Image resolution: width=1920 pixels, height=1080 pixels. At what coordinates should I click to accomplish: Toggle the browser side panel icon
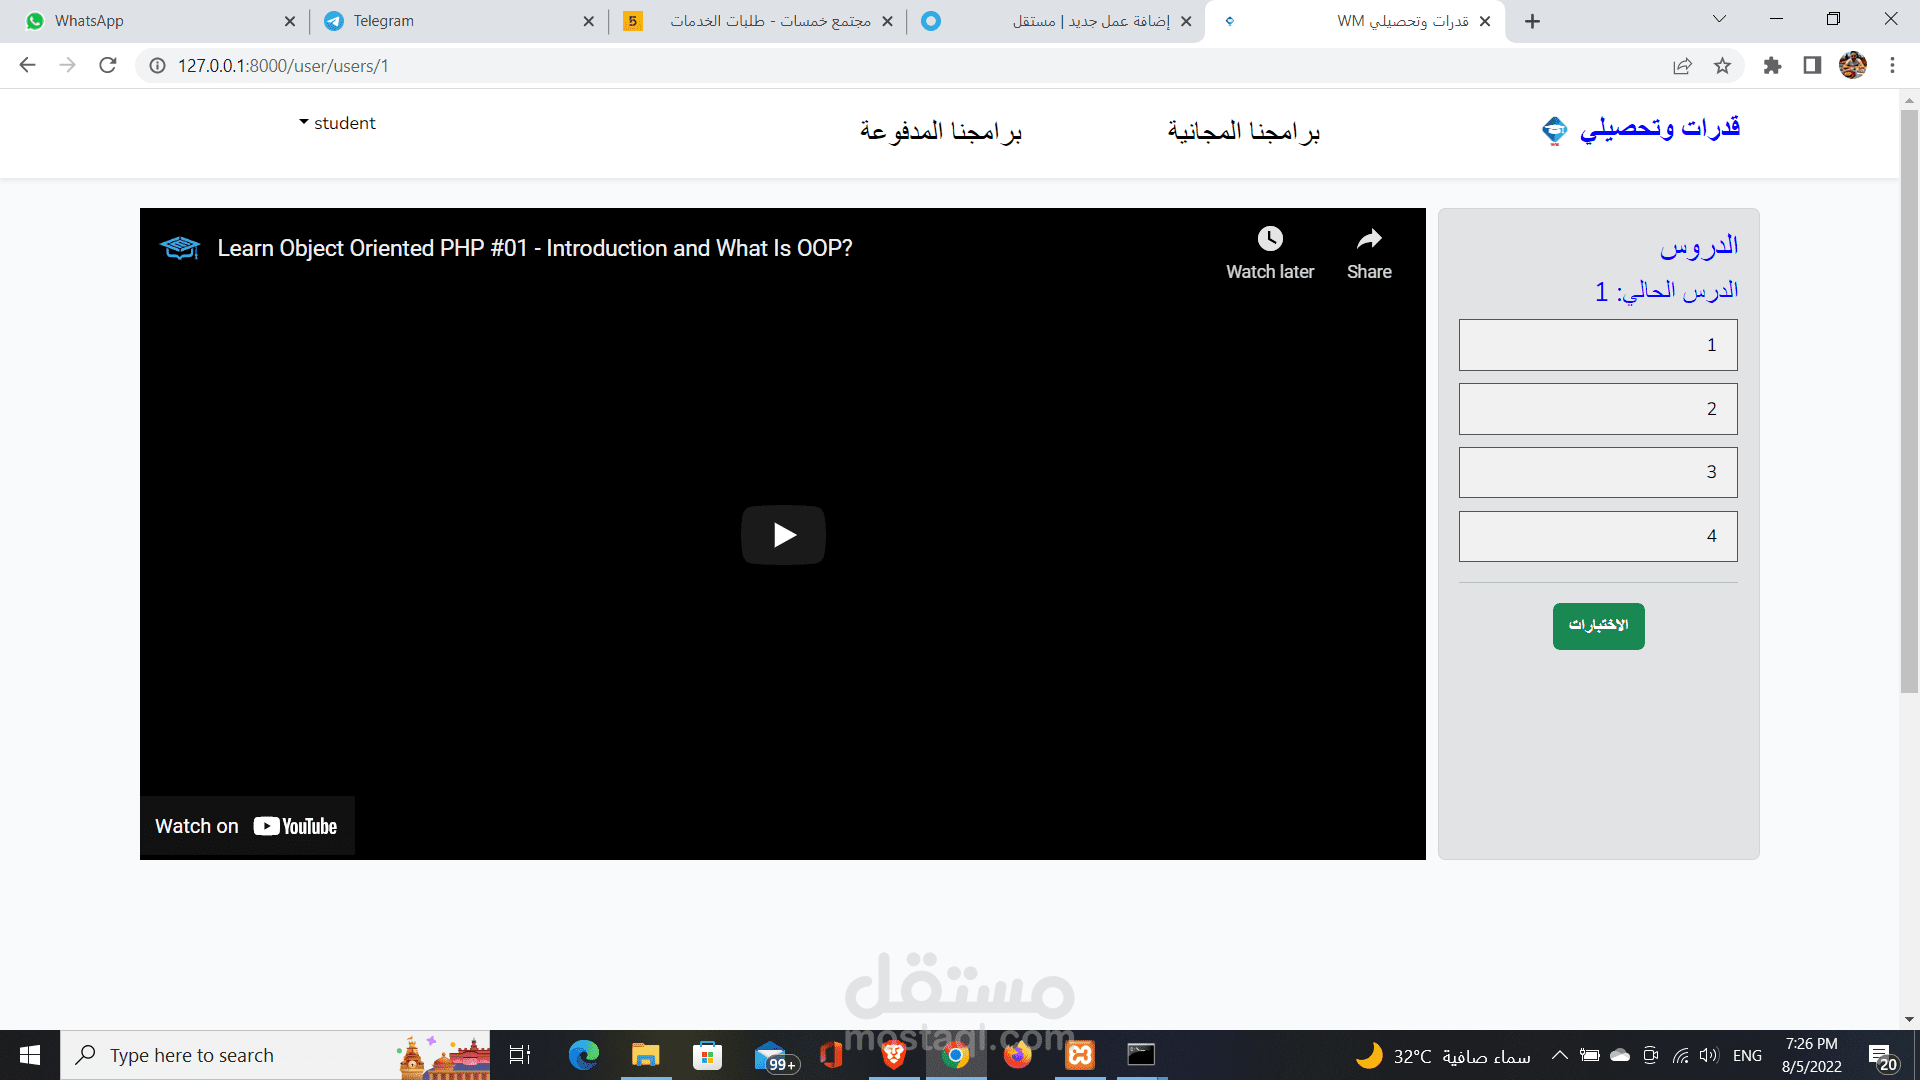pyautogui.click(x=1812, y=66)
